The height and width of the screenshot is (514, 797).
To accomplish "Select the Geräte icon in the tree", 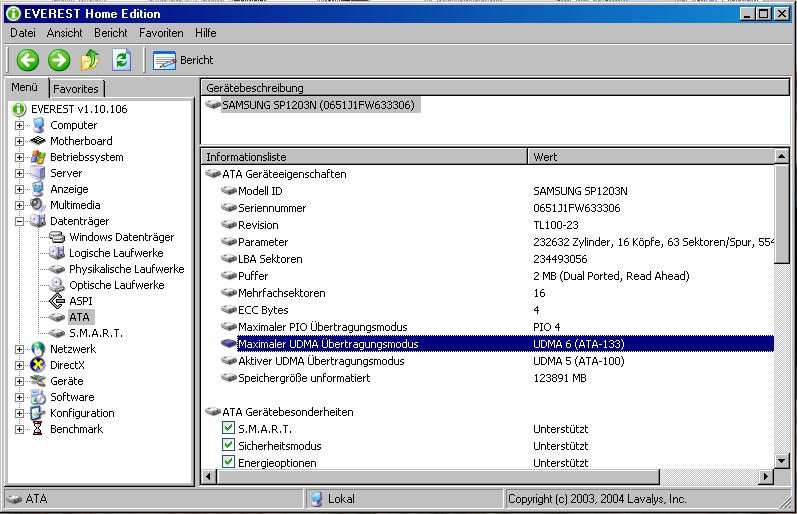I will pyautogui.click(x=38, y=381).
